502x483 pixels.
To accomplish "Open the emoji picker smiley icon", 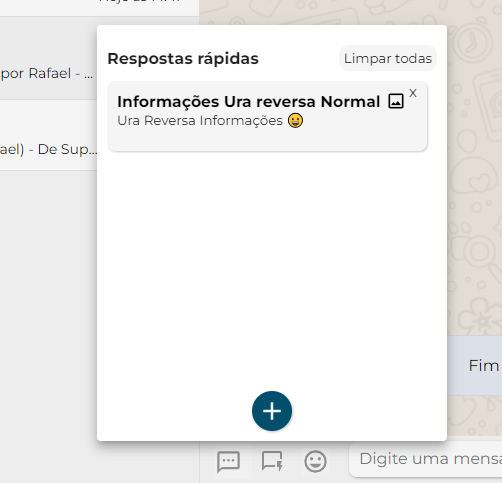I will pyautogui.click(x=315, y=462).
